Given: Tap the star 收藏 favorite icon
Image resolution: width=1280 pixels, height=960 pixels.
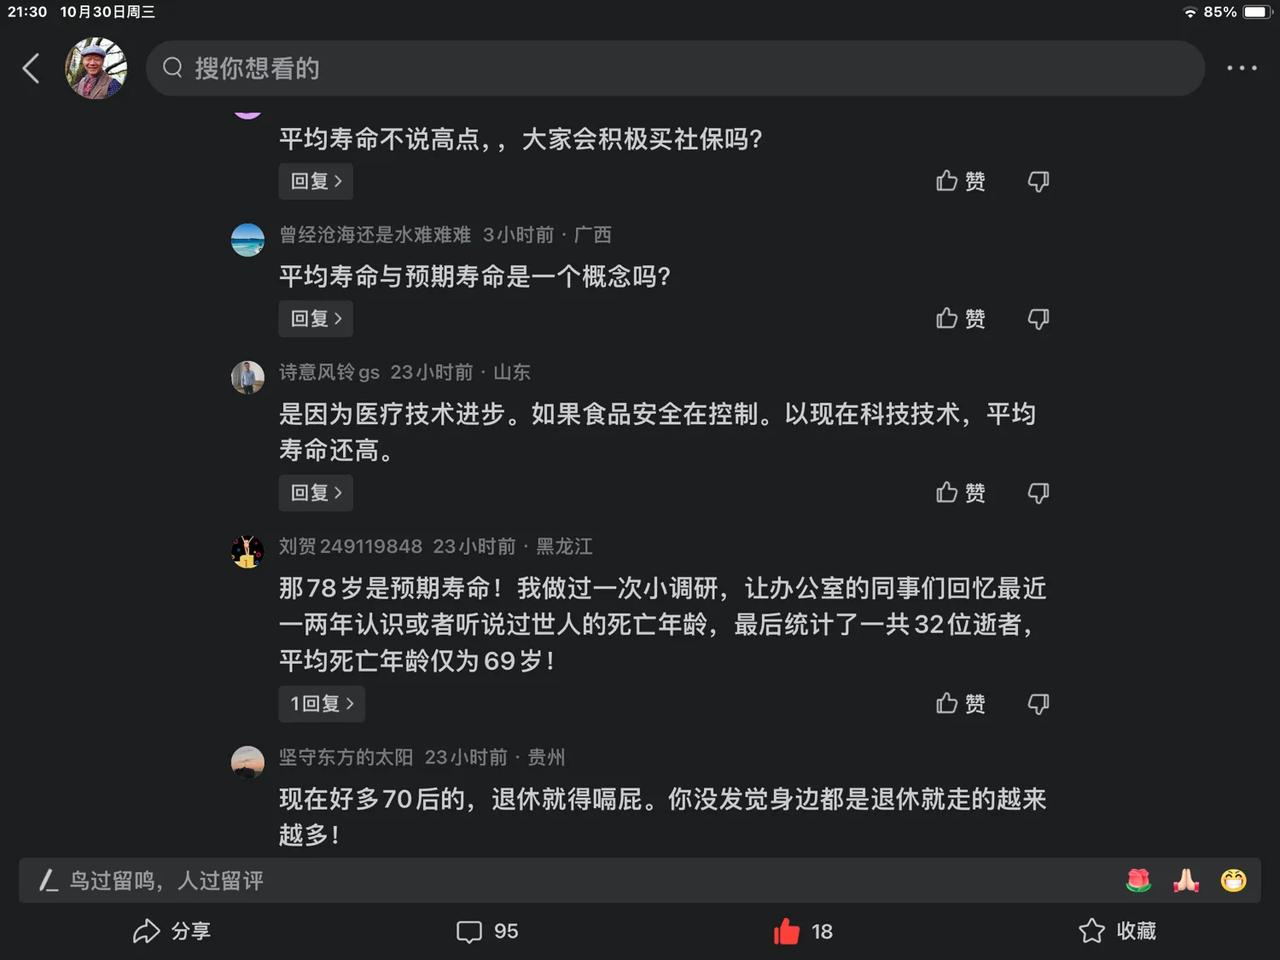Looking at the screenshot, I should pos(1092,931).
